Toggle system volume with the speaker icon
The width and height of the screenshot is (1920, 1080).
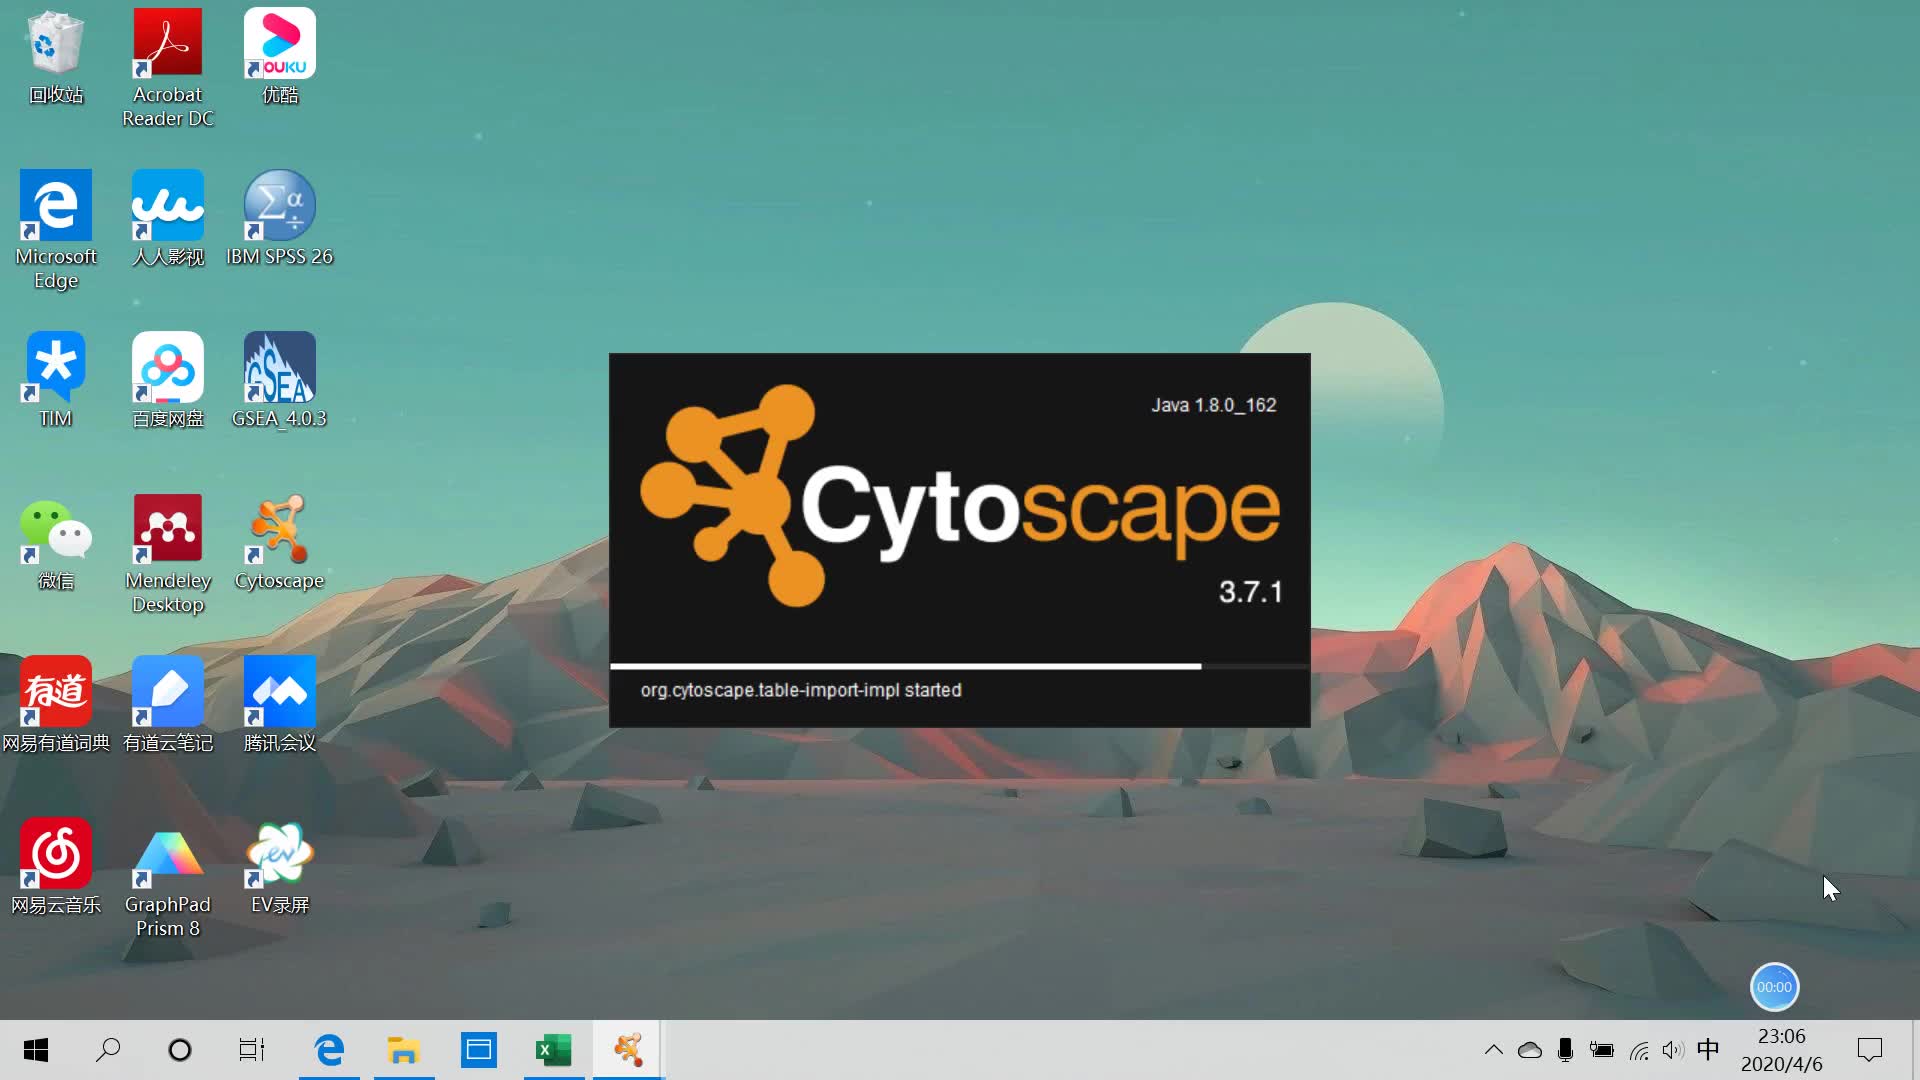point(1672,1050)
